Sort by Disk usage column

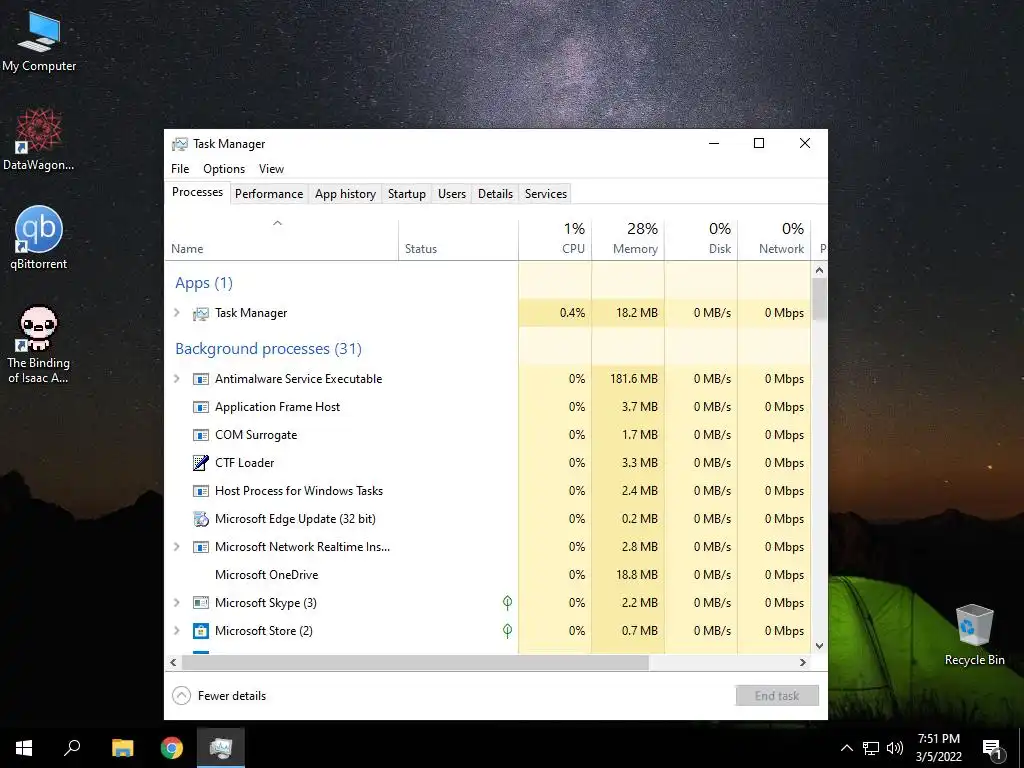click(701, 240)
